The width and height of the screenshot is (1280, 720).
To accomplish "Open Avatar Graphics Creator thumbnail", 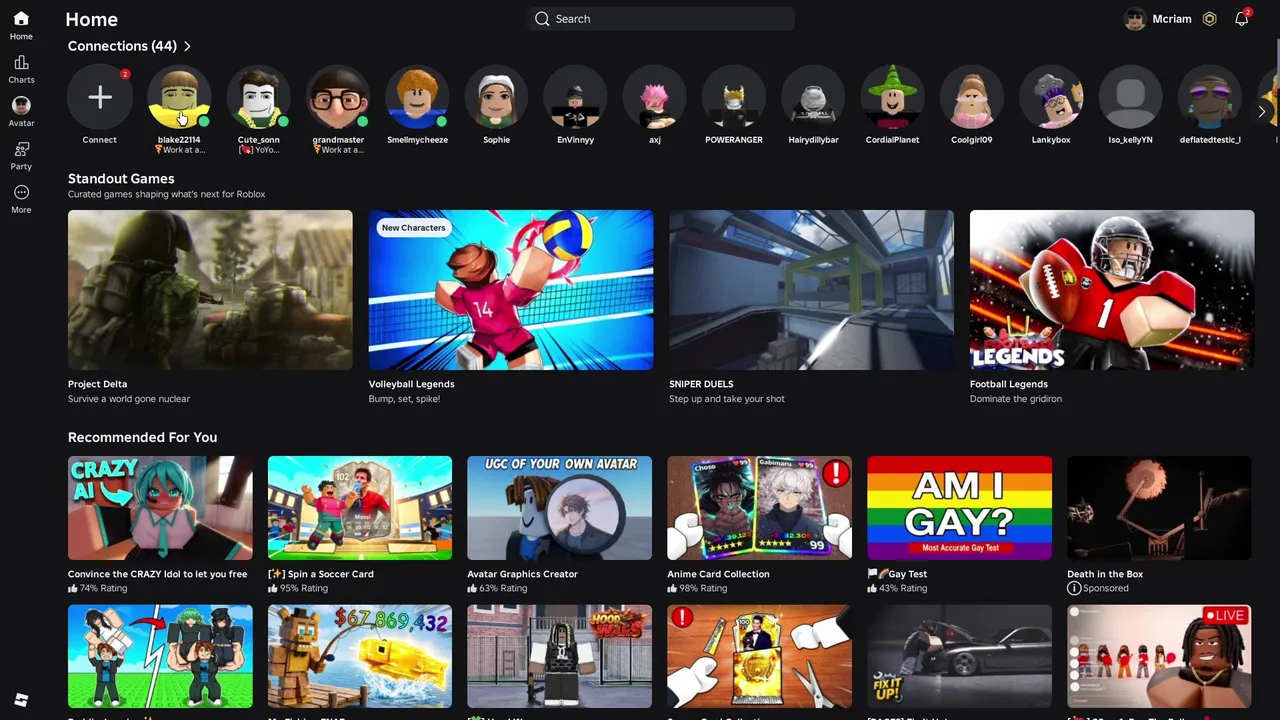I will (559, 508).
